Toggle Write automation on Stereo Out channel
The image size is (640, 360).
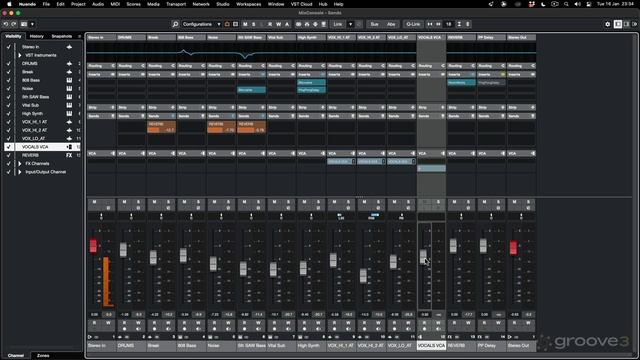click(528, 323)
